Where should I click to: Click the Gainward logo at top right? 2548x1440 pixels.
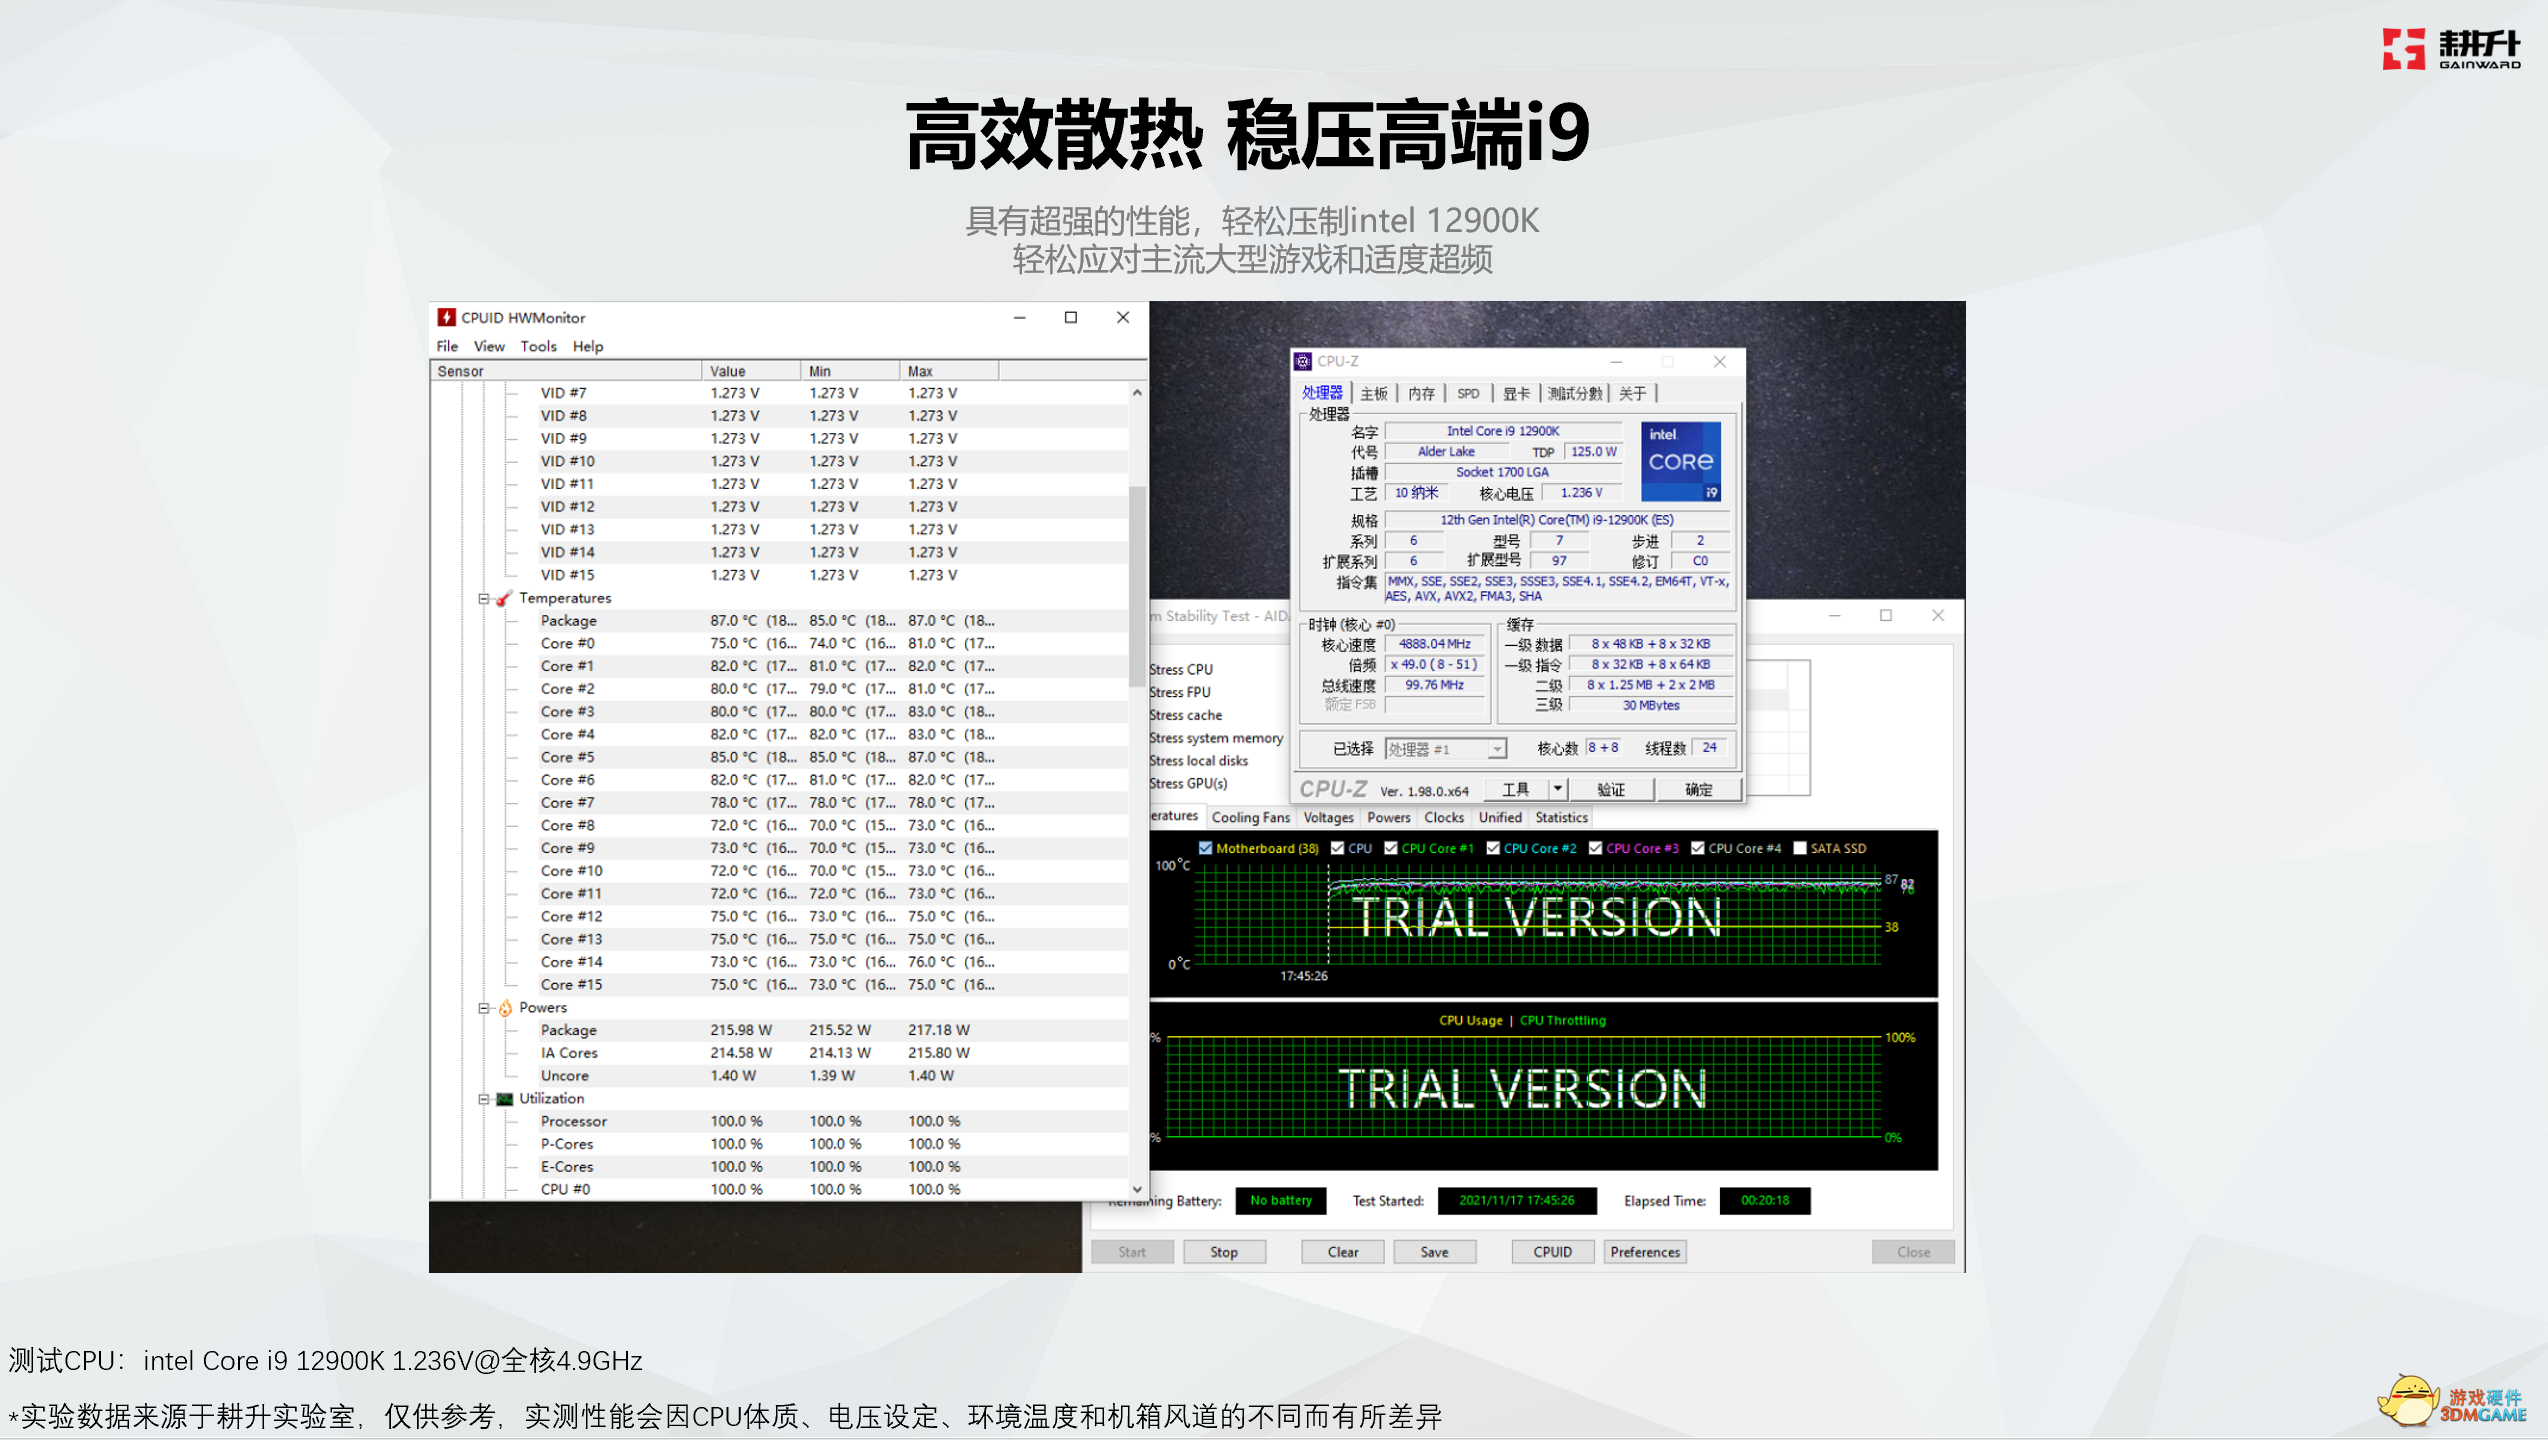pyautogui.click(x=2450, y=48)
